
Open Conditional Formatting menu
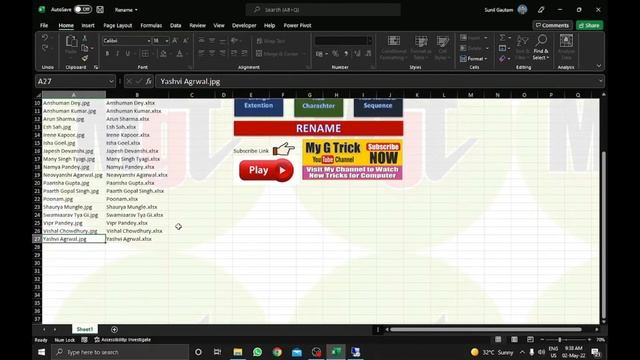(393, 47)
